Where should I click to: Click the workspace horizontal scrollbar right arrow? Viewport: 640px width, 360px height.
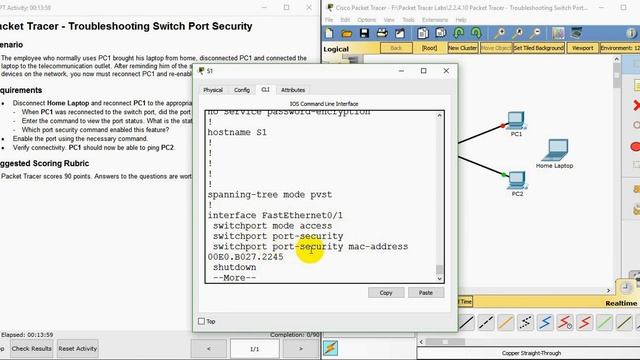(x=609, y=291)
